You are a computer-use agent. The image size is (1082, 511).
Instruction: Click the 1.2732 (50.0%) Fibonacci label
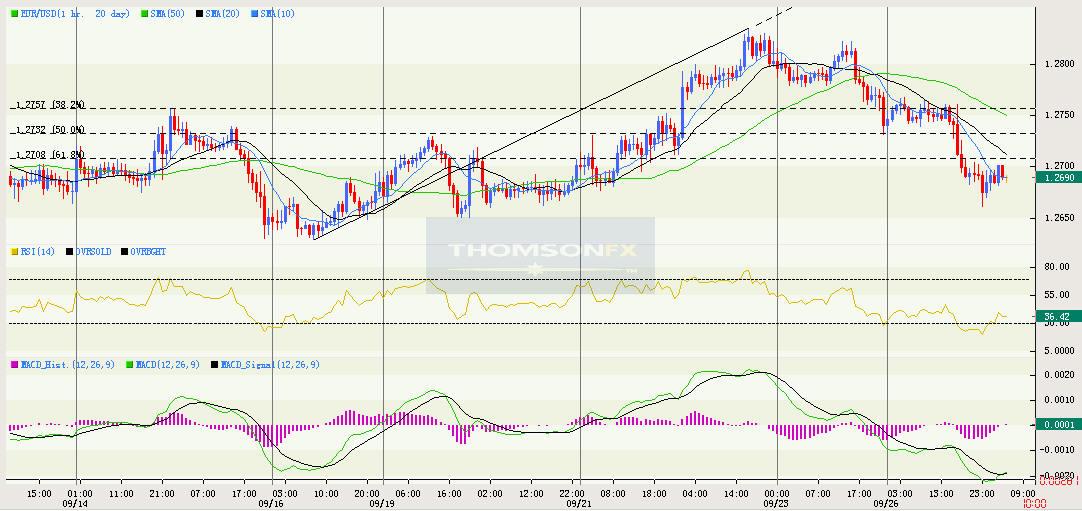[50, 130]
